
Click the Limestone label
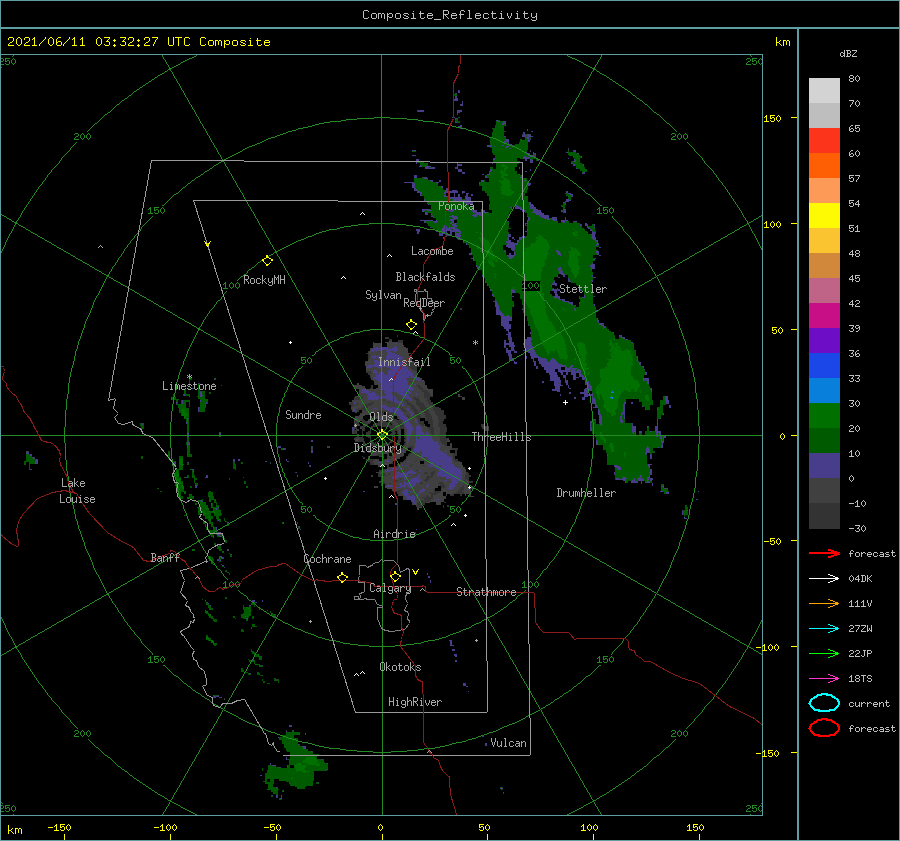click(189, 386)
